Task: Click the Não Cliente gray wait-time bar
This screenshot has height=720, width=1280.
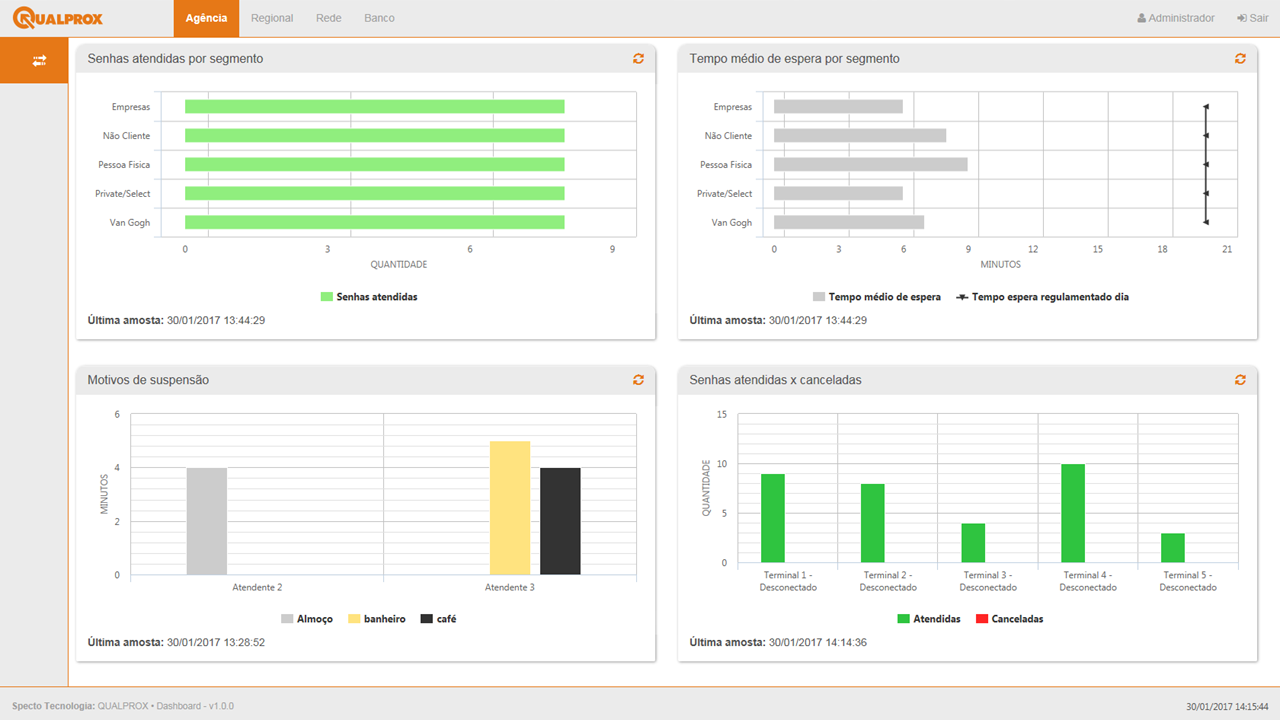Action: pyautogui.click(x=860, y=136)
